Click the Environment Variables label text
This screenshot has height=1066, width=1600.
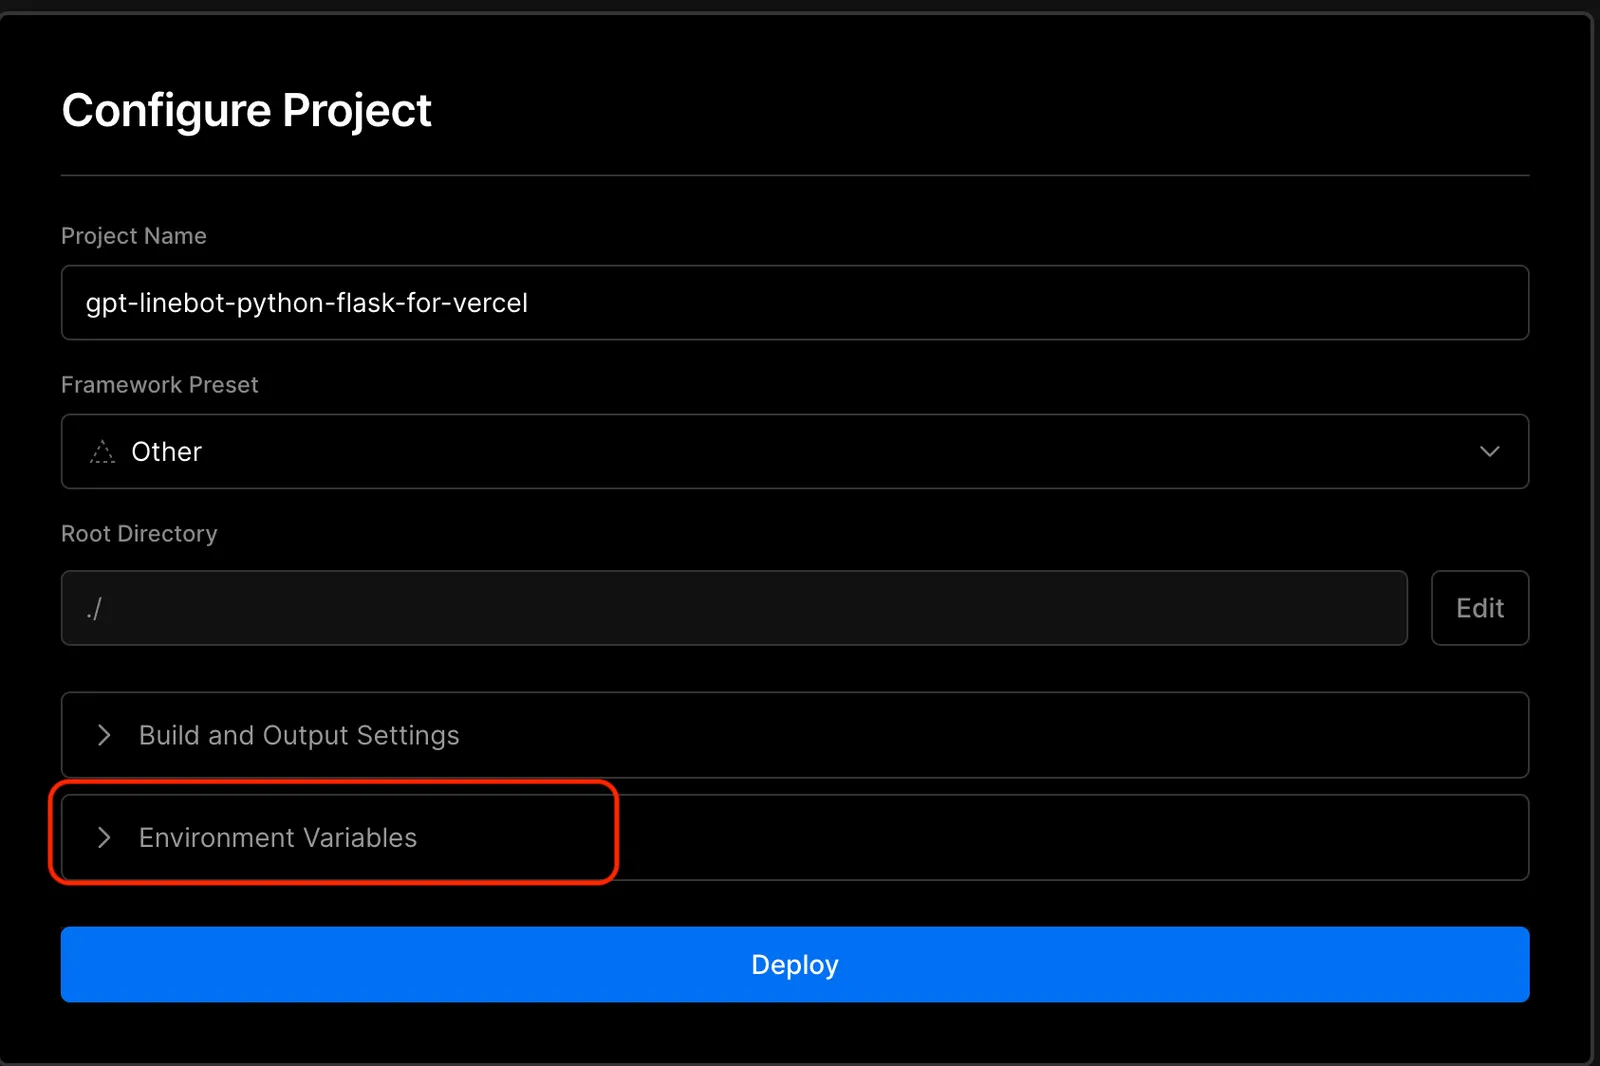[277, 838]
